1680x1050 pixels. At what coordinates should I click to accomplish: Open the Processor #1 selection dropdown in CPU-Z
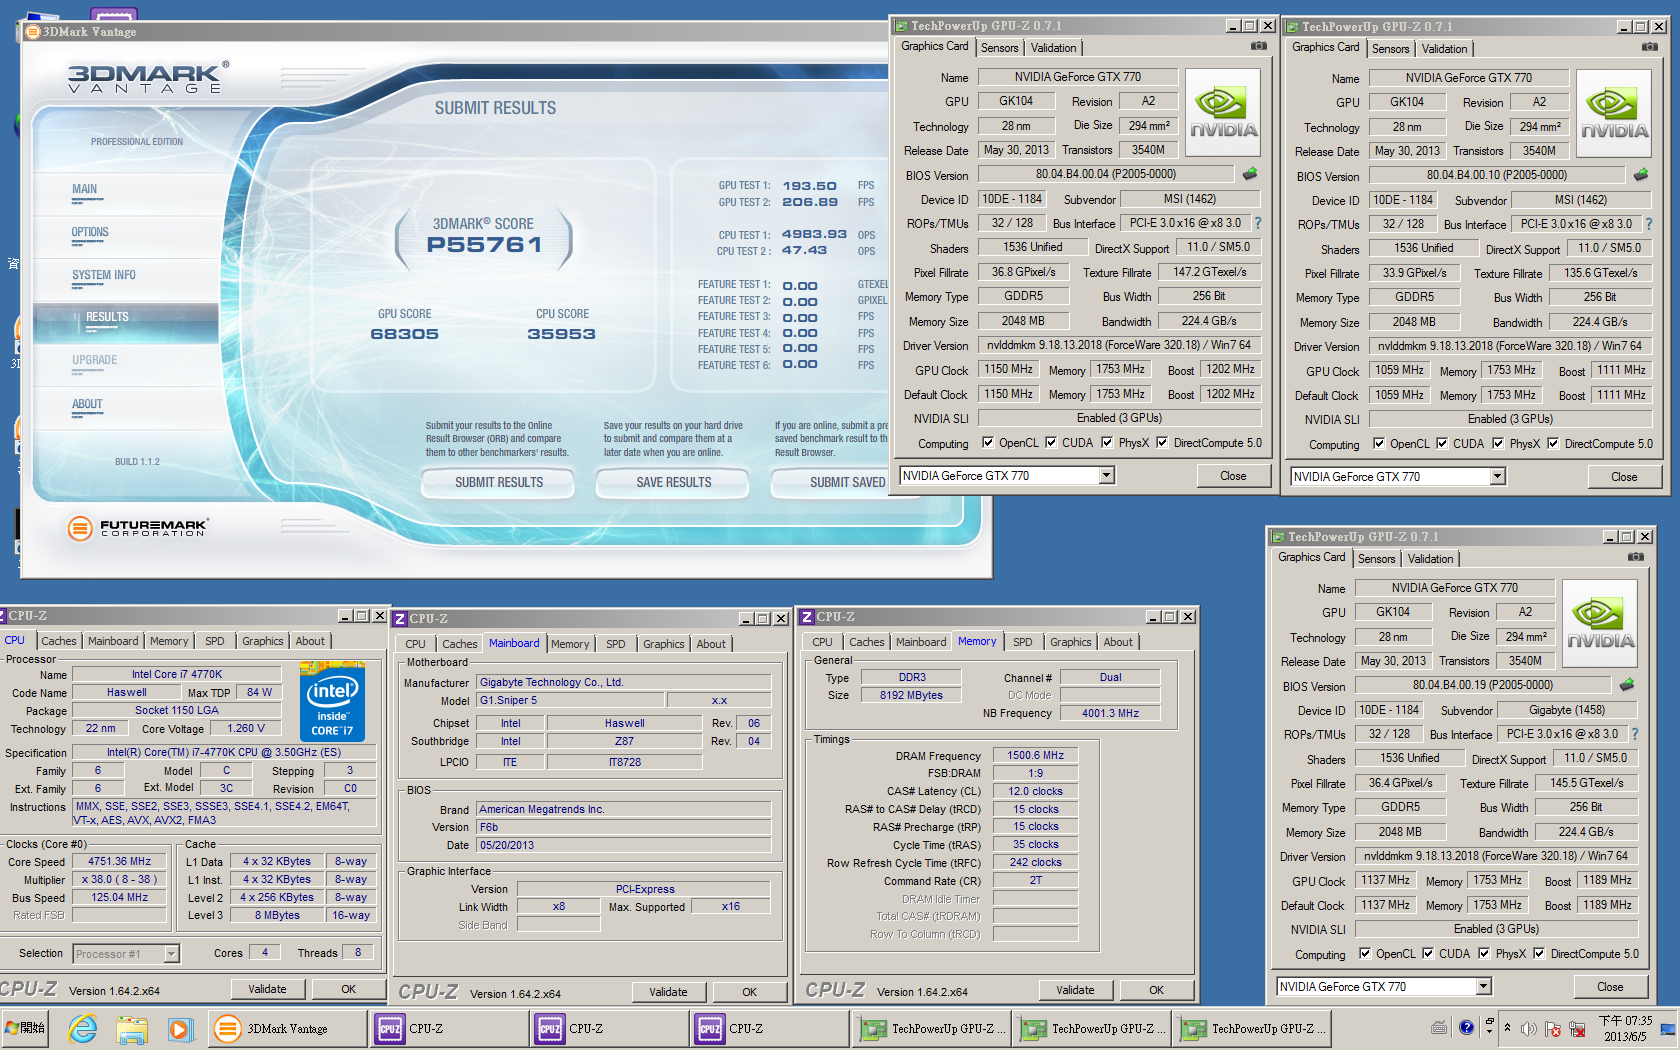[171, 954]
